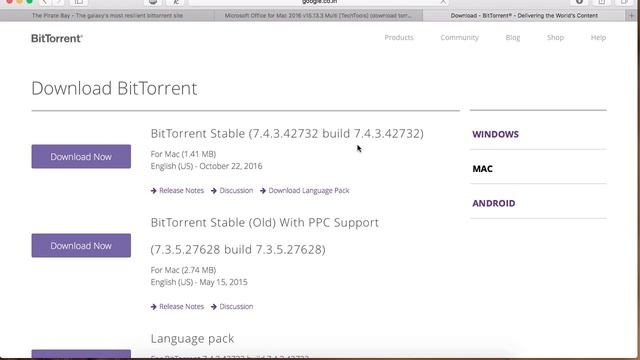Click the English (US) - May 15, 2015 text
This screenshot has height=360, width=640.
(x=199, y=282)
